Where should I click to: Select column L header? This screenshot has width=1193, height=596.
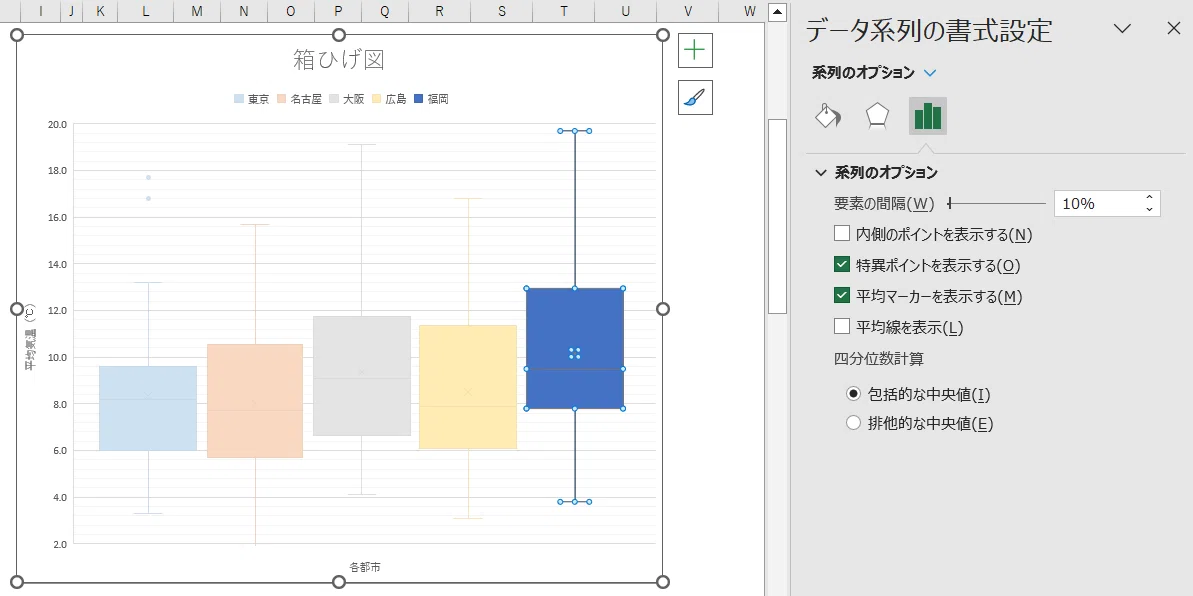pyautogui.click(x=145, y=11)
